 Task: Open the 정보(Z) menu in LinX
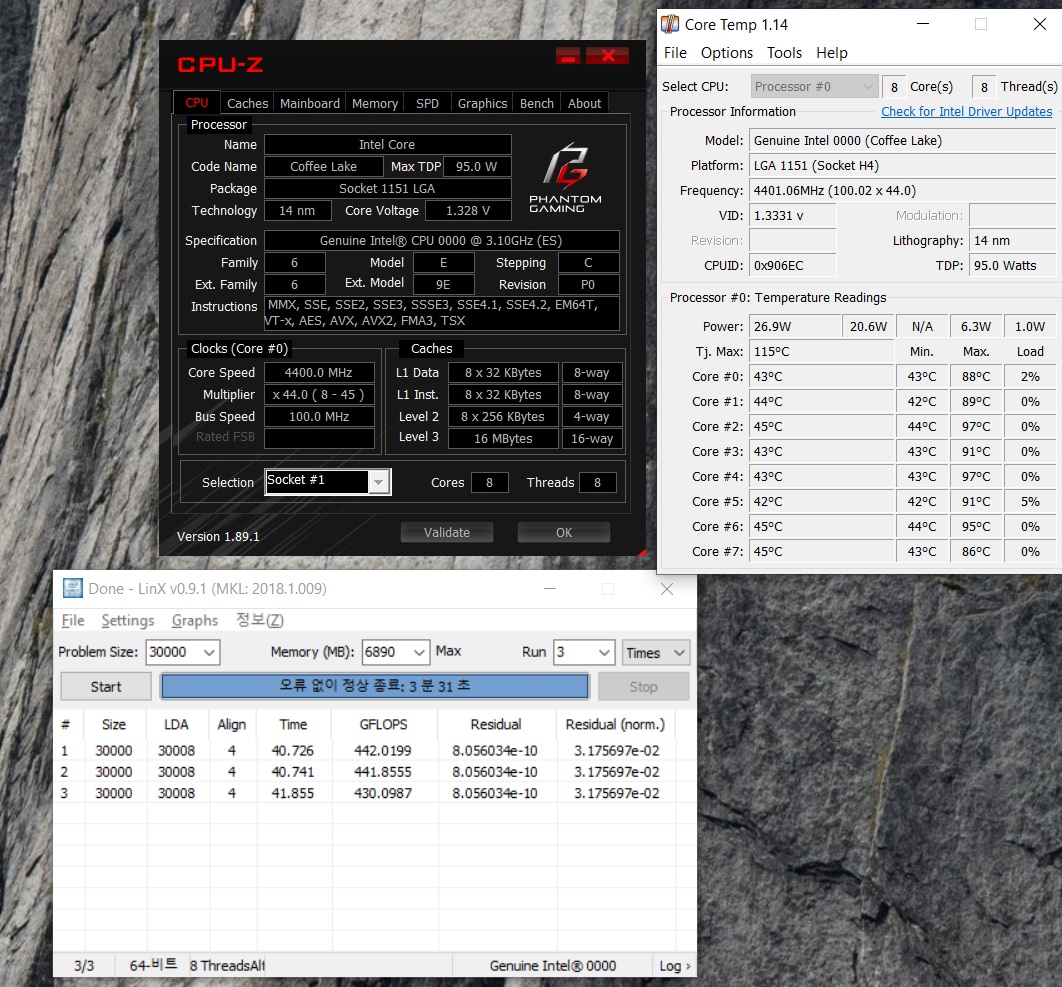tap(259, 620)
